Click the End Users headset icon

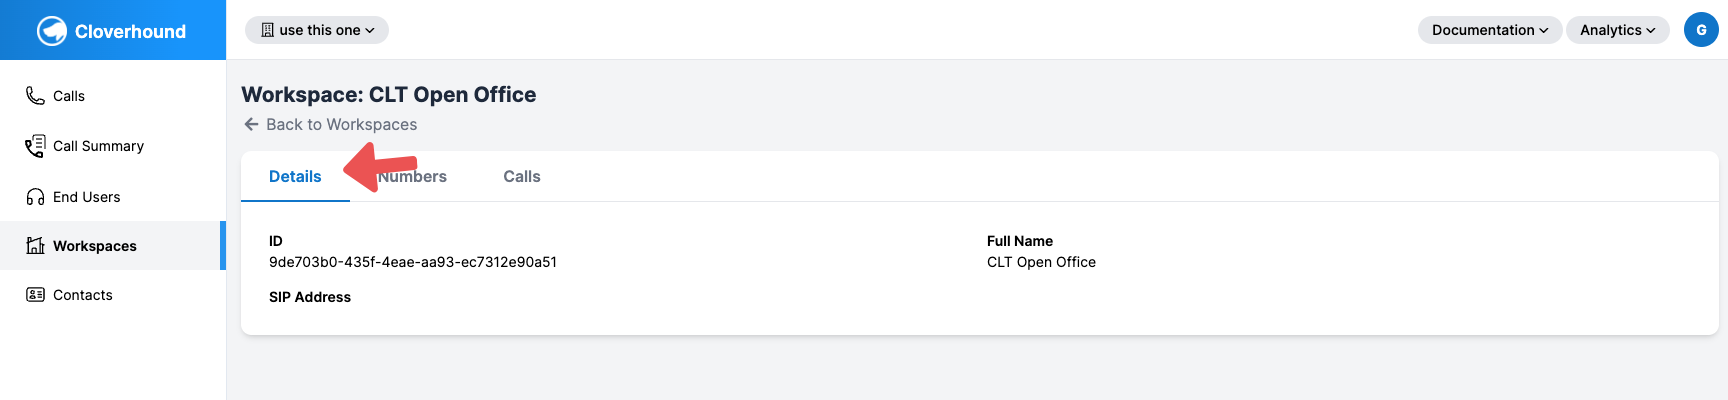35,197
